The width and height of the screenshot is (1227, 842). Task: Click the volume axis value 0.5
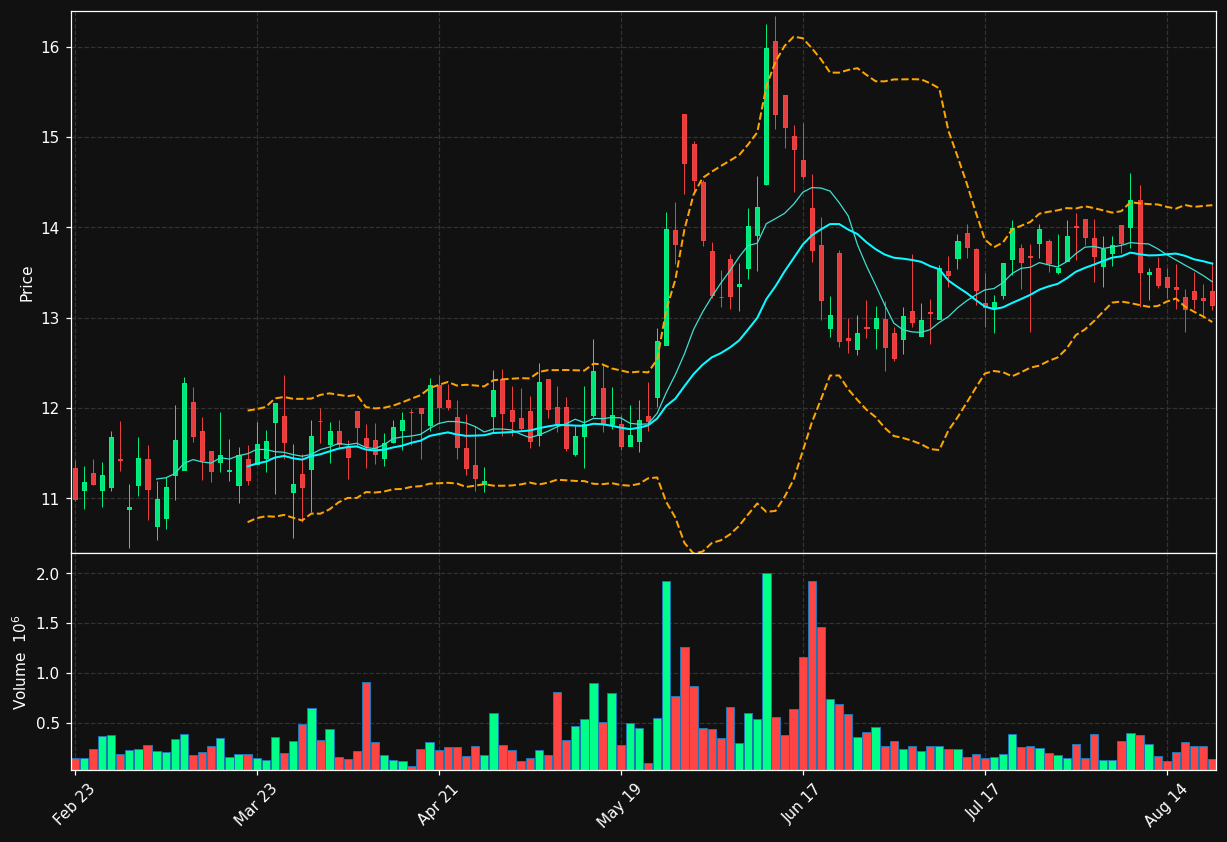(49, 724)
